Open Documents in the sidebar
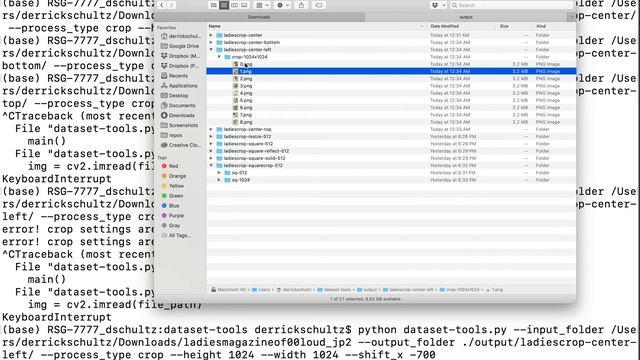 (x=178, y=105)
